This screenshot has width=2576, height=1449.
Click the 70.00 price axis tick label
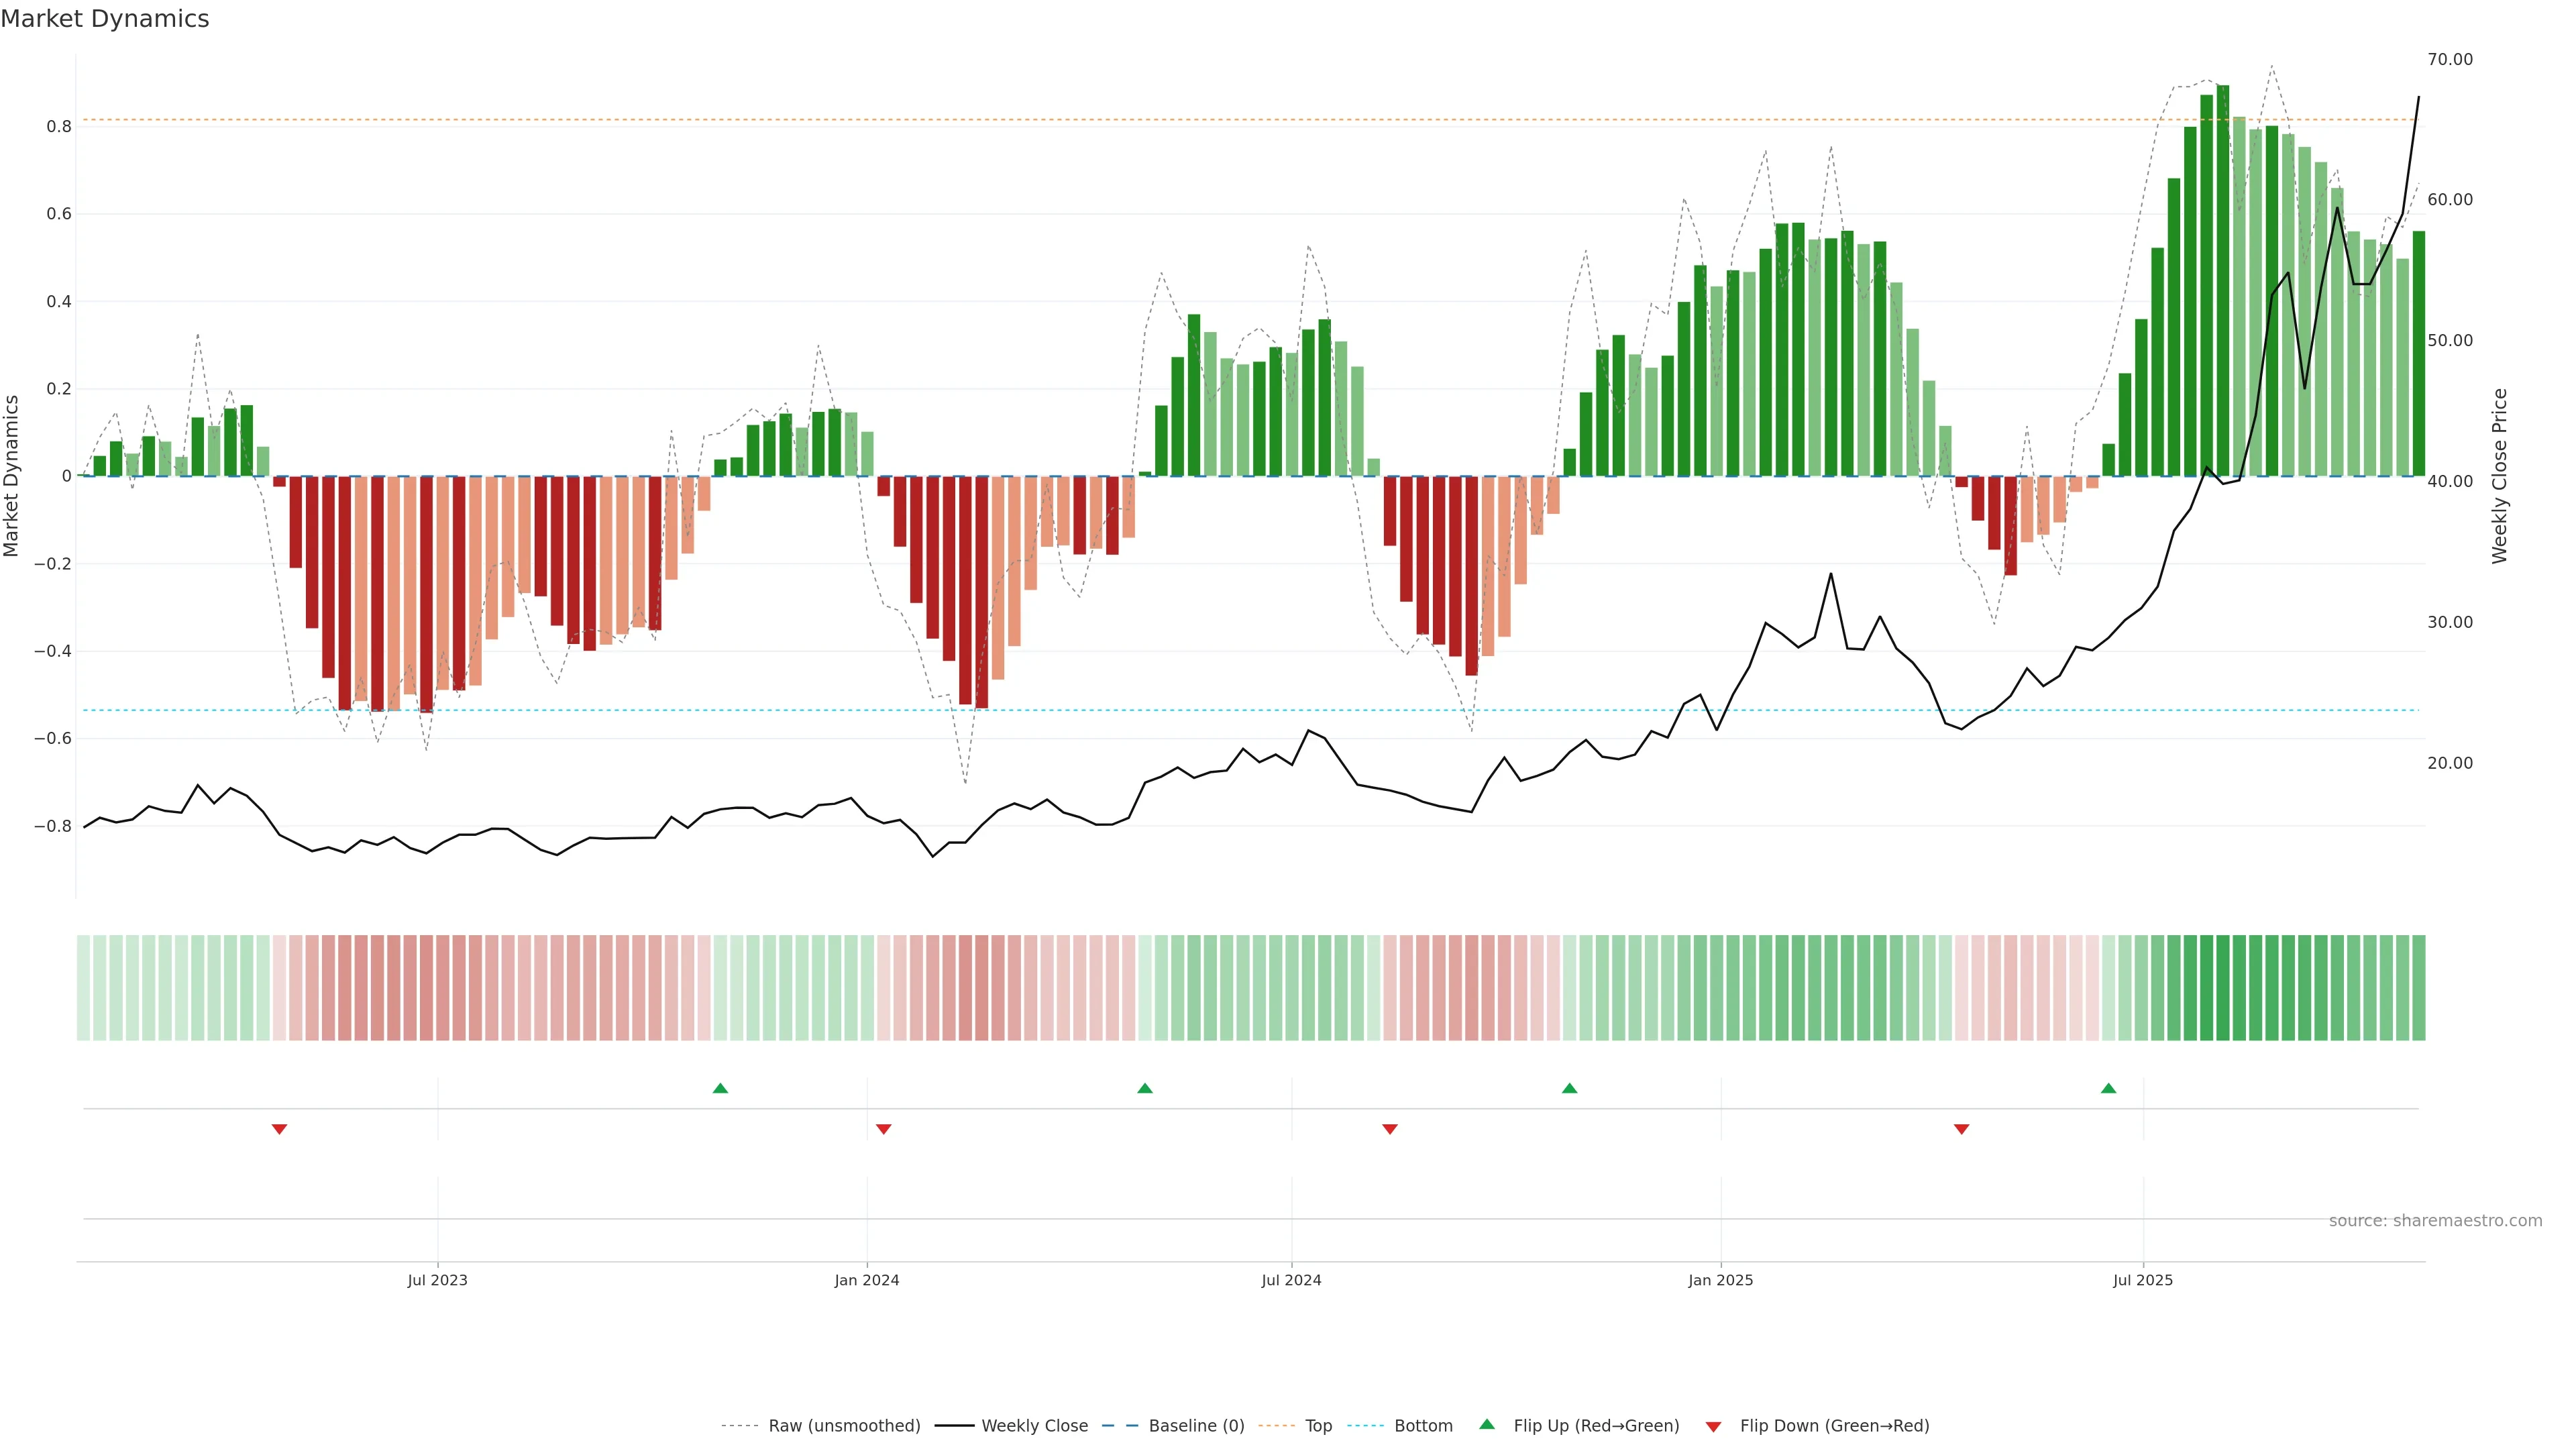pos(2449,60)
